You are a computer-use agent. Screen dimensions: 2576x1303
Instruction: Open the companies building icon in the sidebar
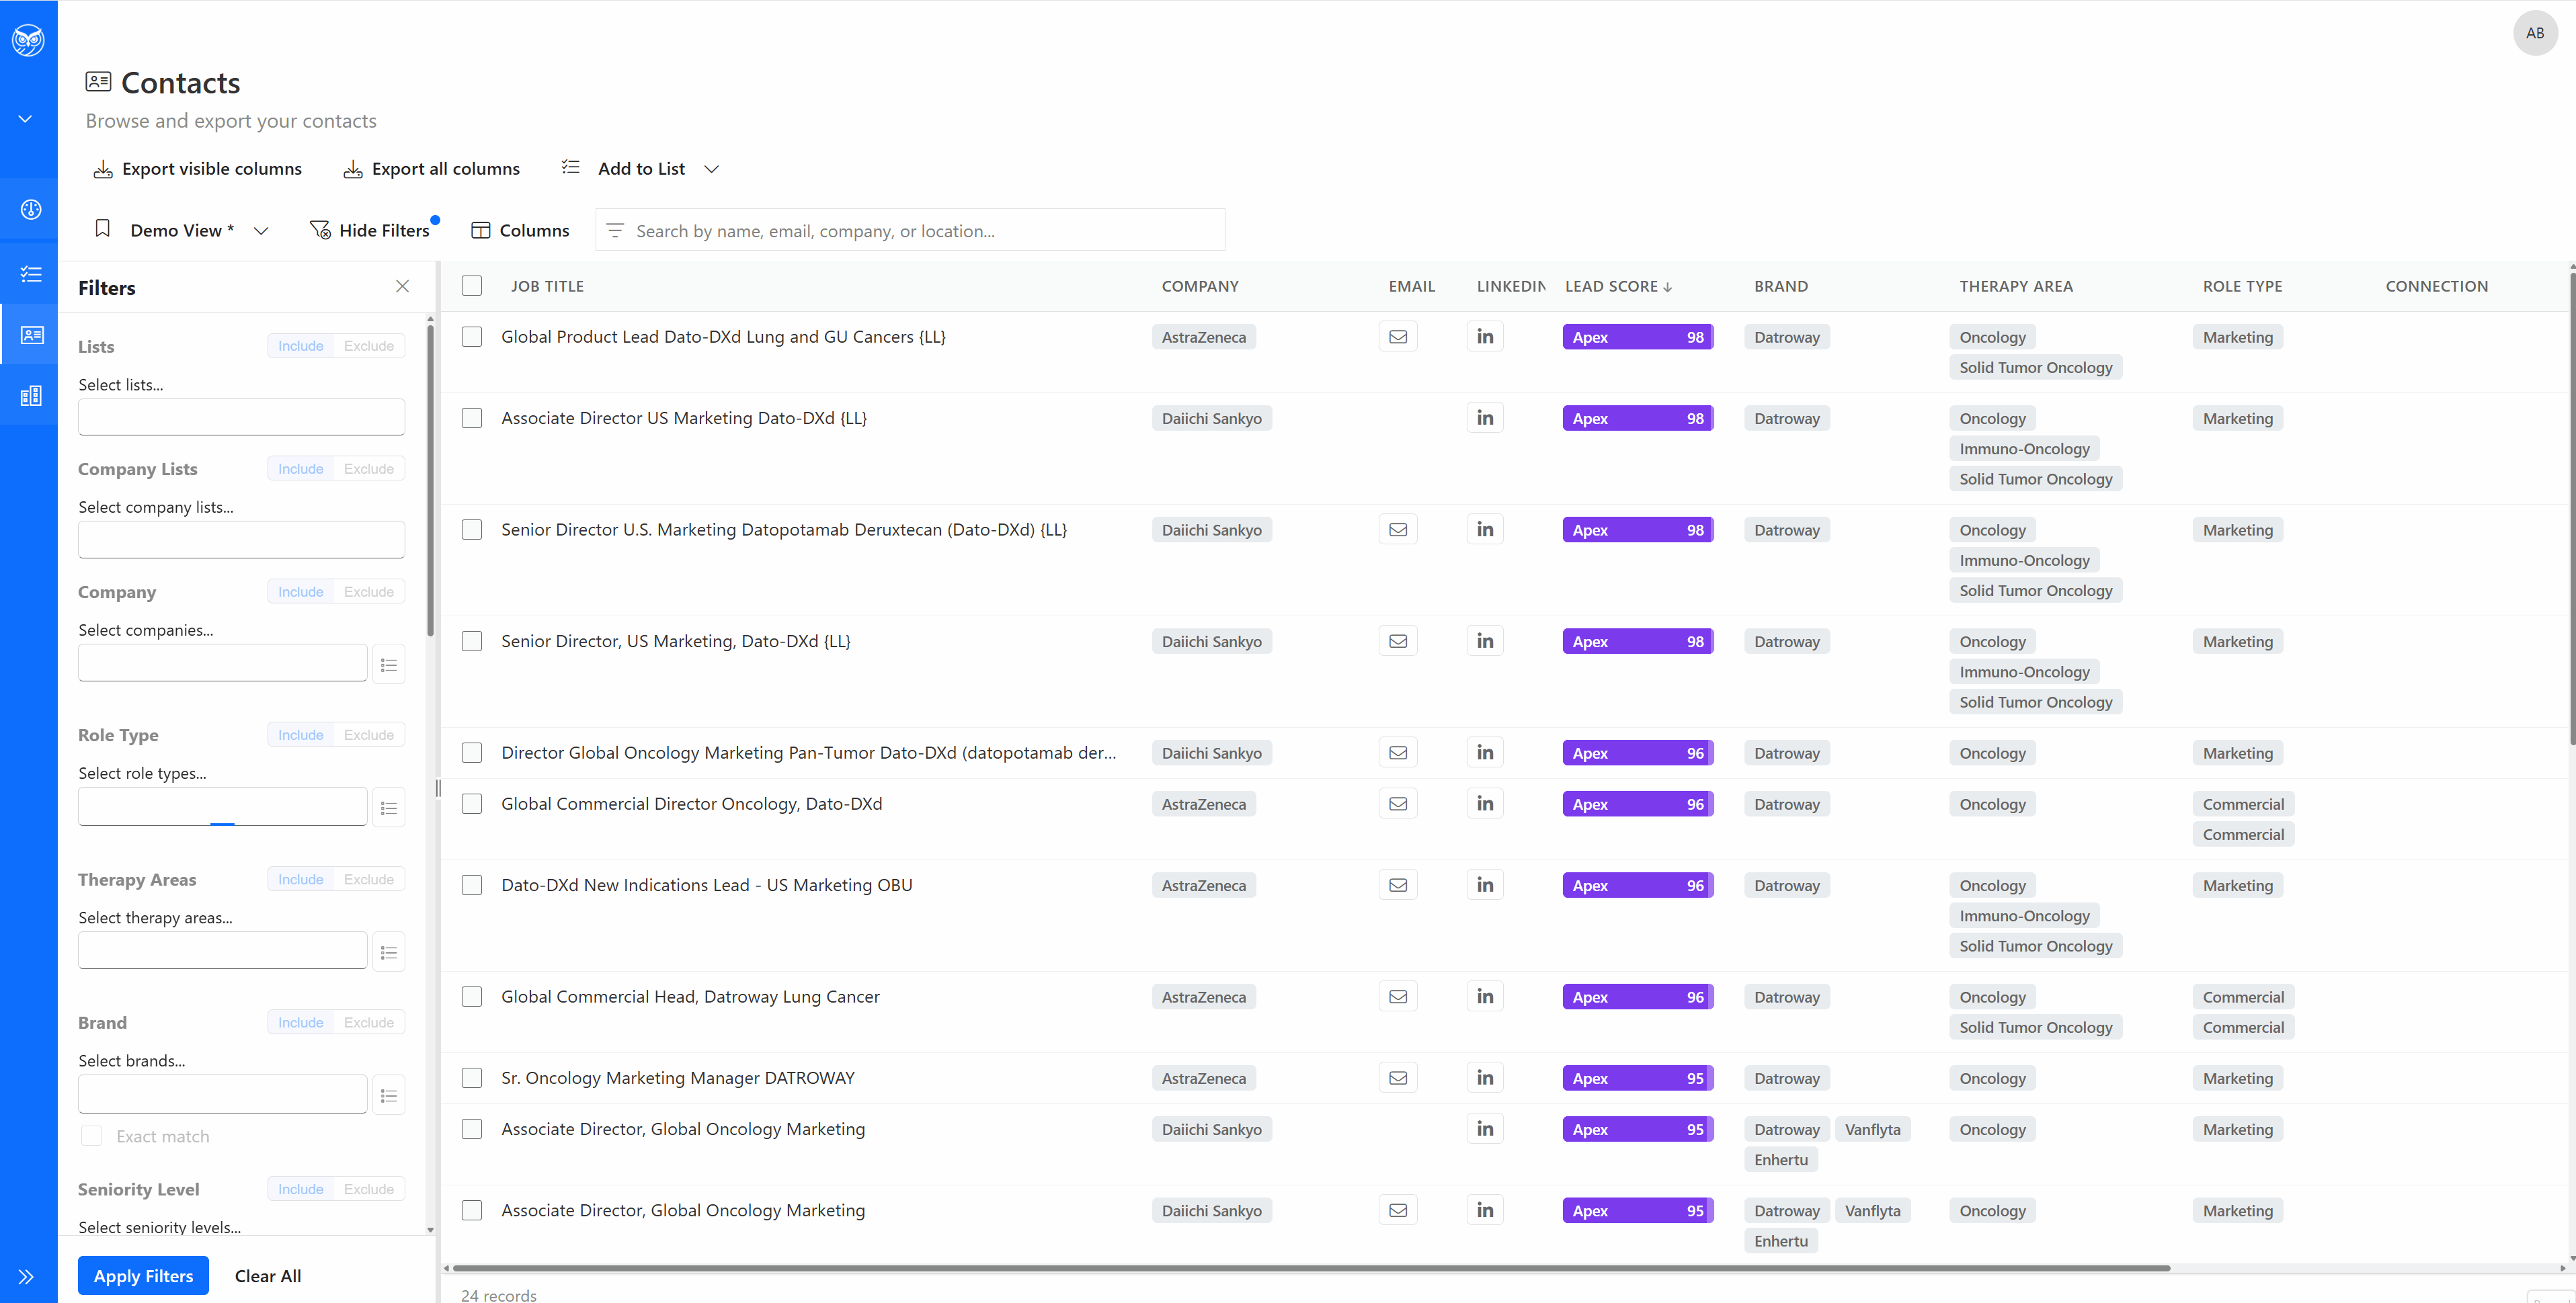coord(31,396)
